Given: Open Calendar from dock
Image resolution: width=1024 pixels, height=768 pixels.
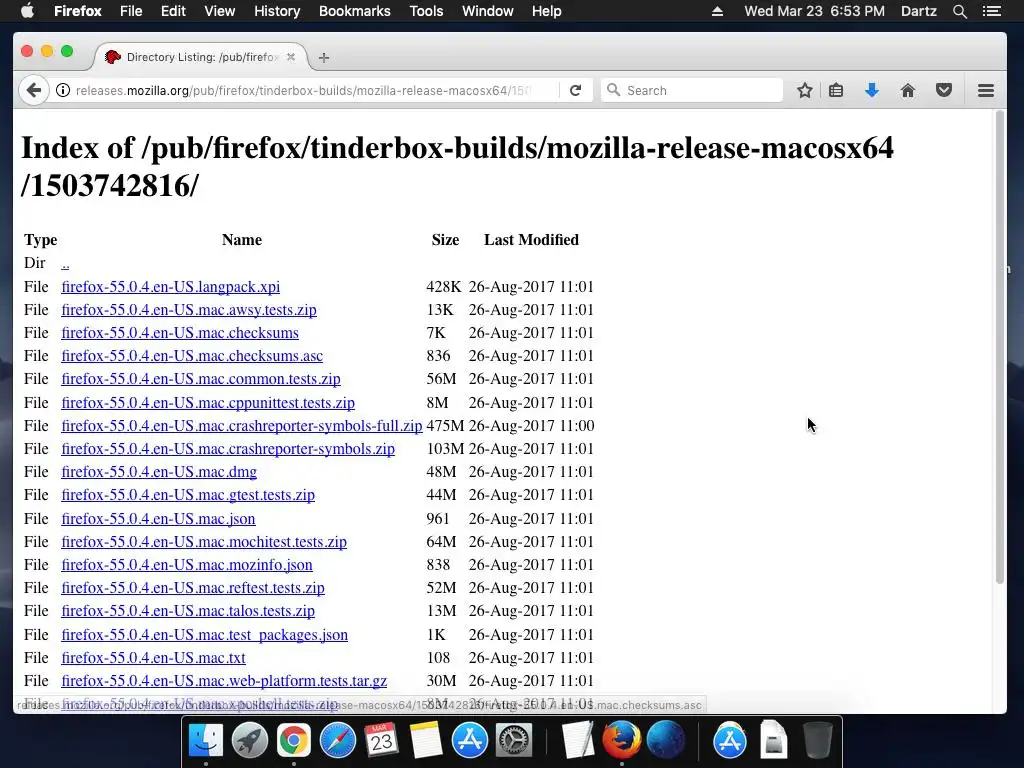Looking at the screenshot, I should tap(381, 740).
